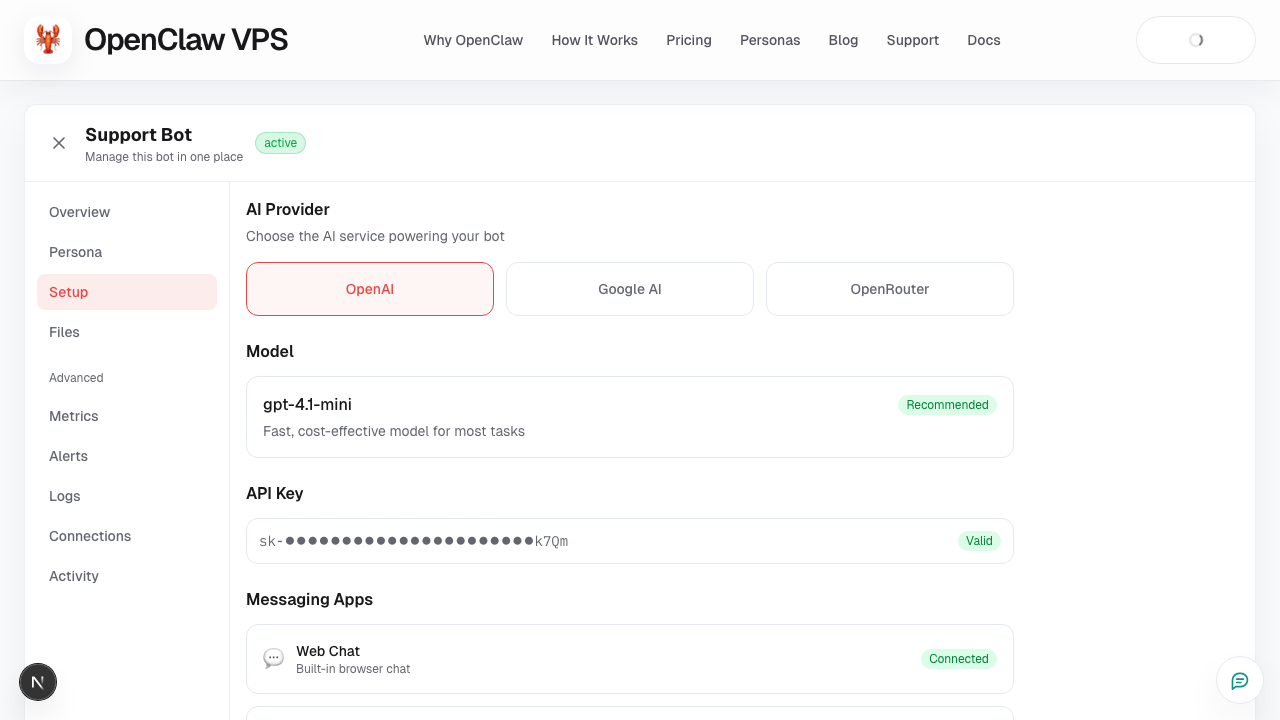Open the Metrics page
The width and height of the screenshot is (1280, 720).
[x=74, y=416]
